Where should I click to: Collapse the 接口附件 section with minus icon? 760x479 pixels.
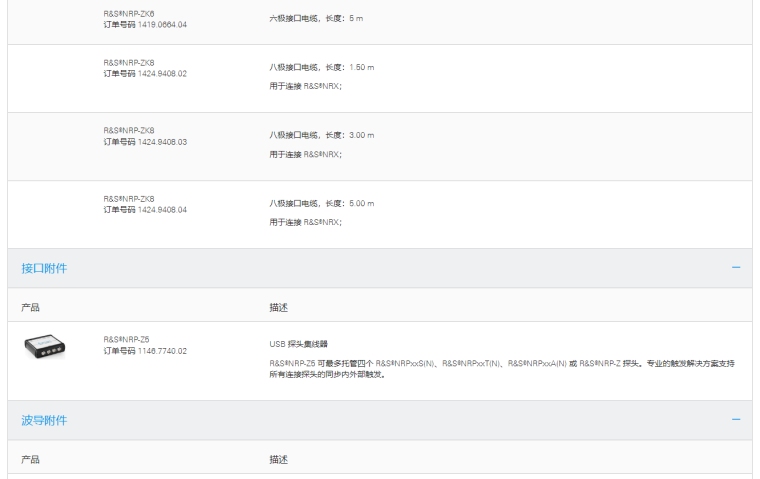coord(736,268)
